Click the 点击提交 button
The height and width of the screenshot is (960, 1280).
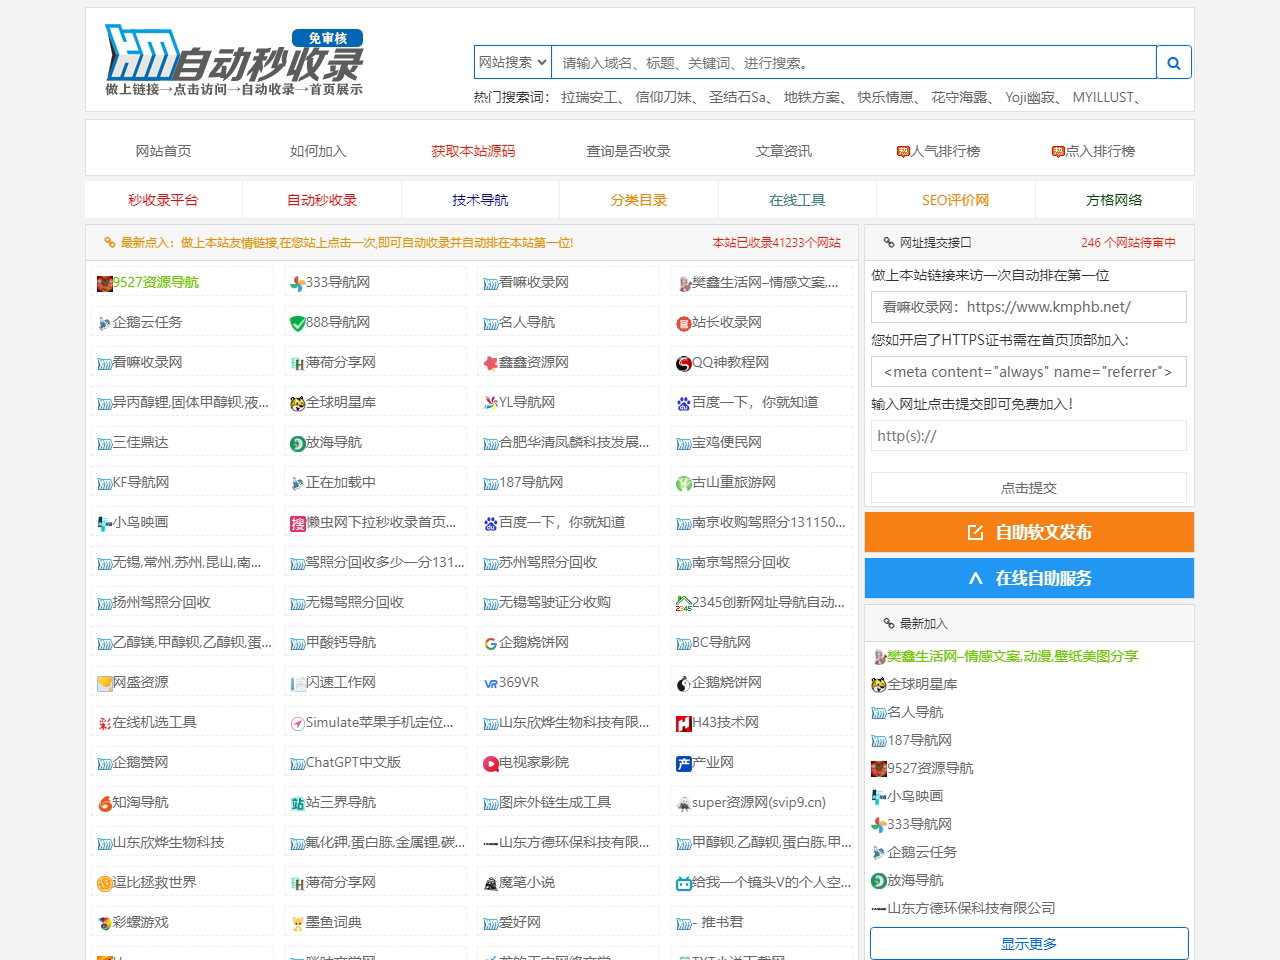[1028, 487]
